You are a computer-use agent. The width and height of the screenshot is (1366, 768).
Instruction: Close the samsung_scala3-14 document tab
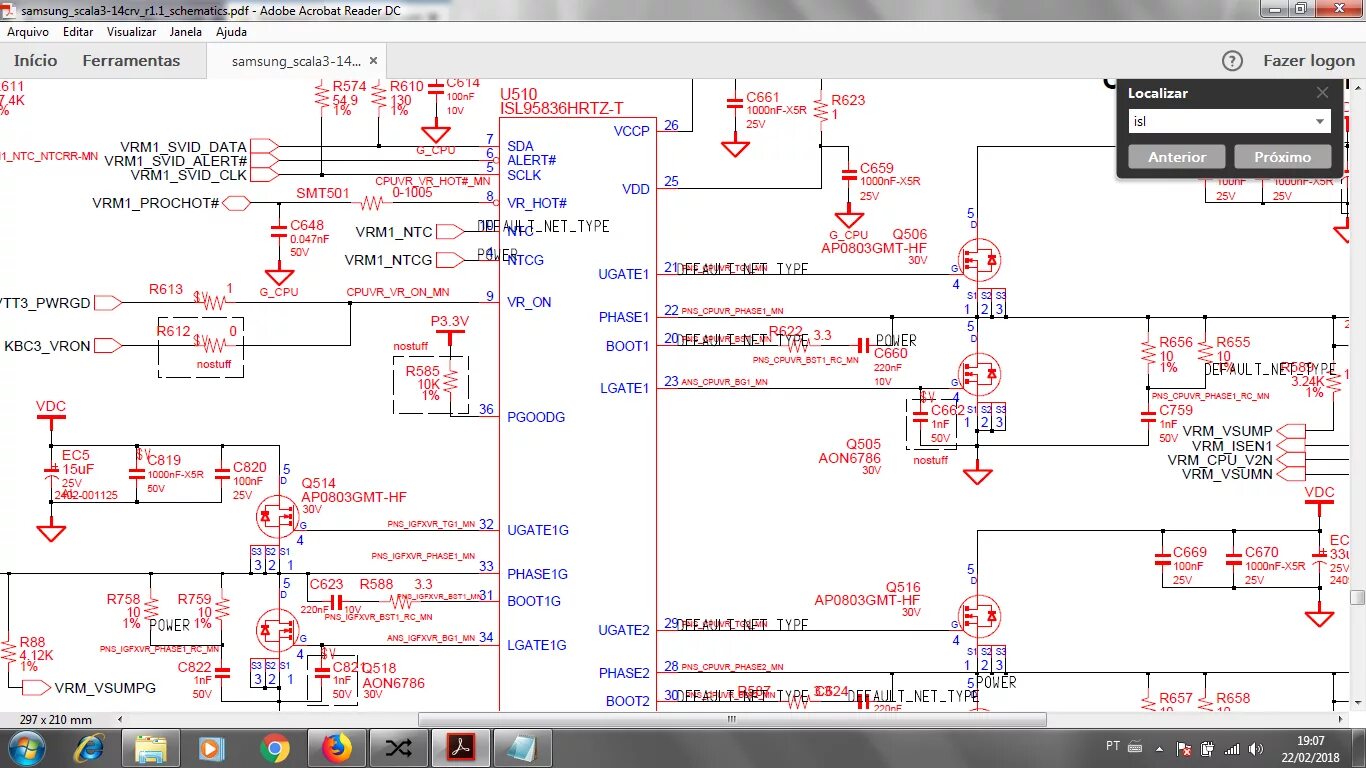373,61
